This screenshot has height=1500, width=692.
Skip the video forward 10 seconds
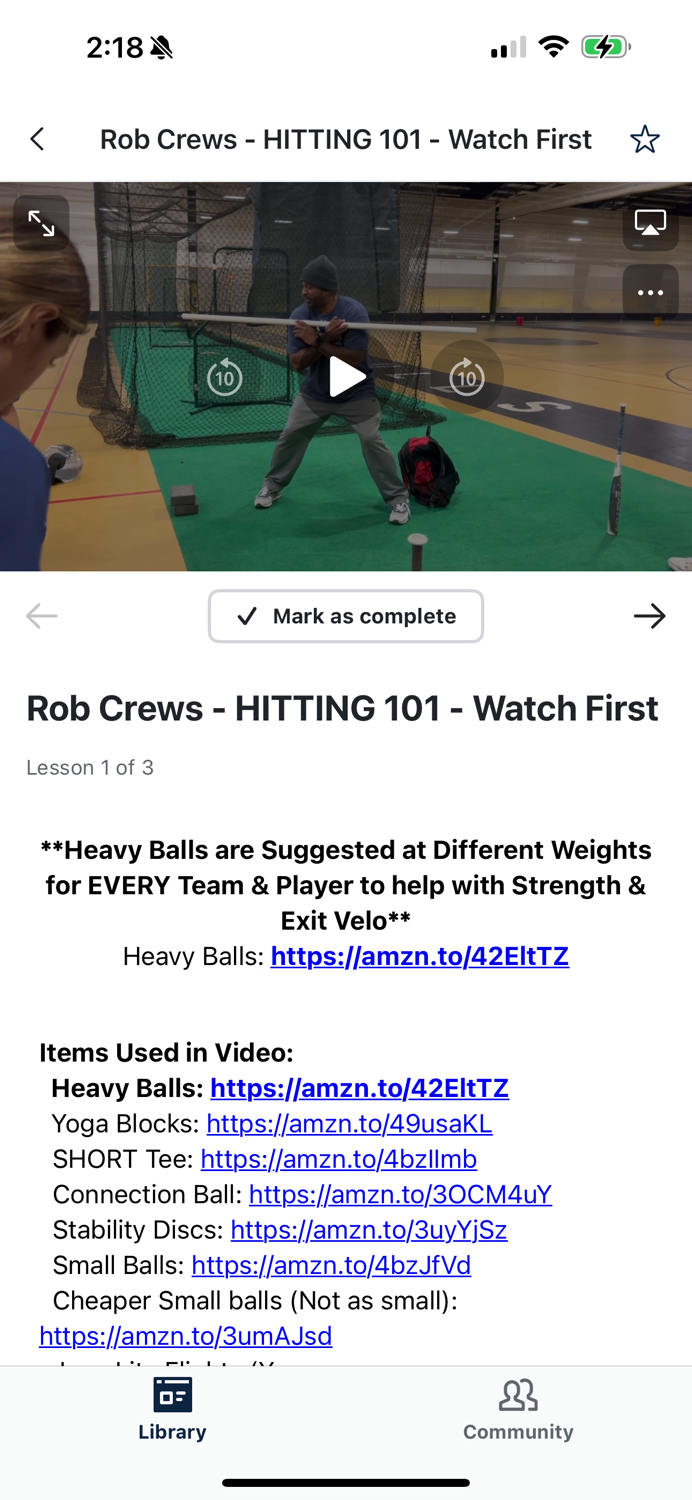[x=466, y=377]
